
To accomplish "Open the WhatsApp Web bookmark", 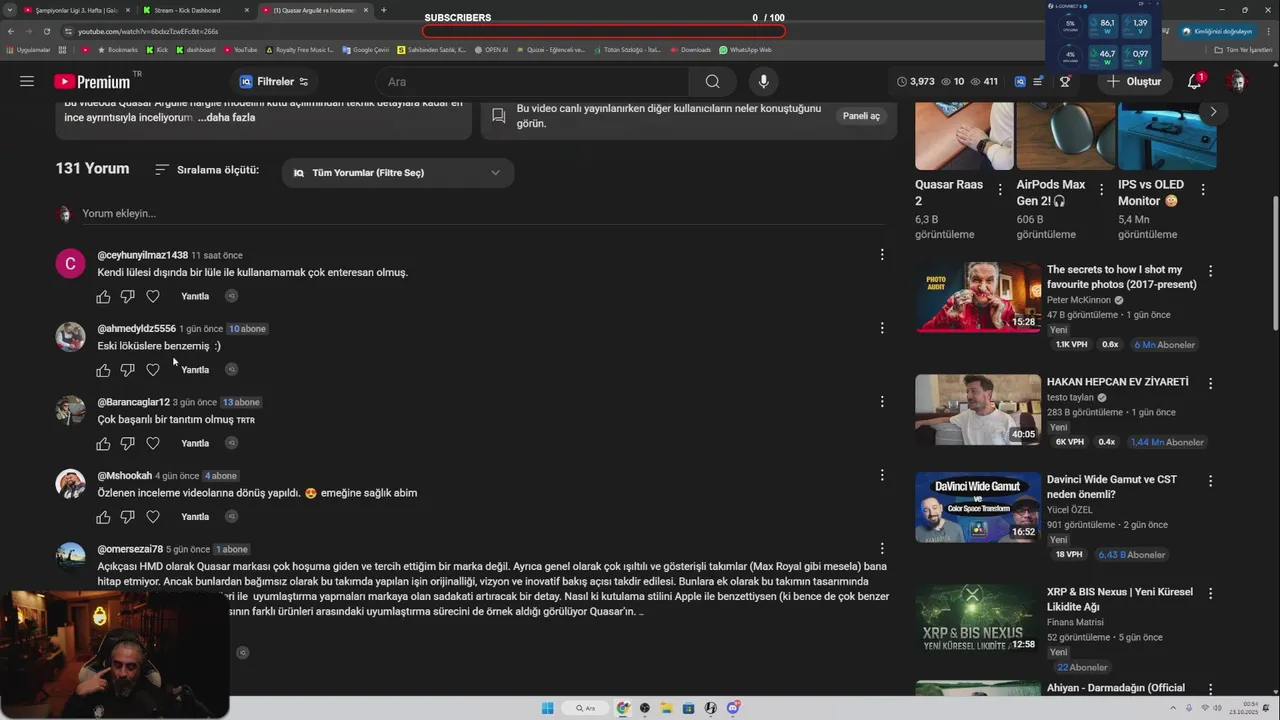I will point(745,49).
